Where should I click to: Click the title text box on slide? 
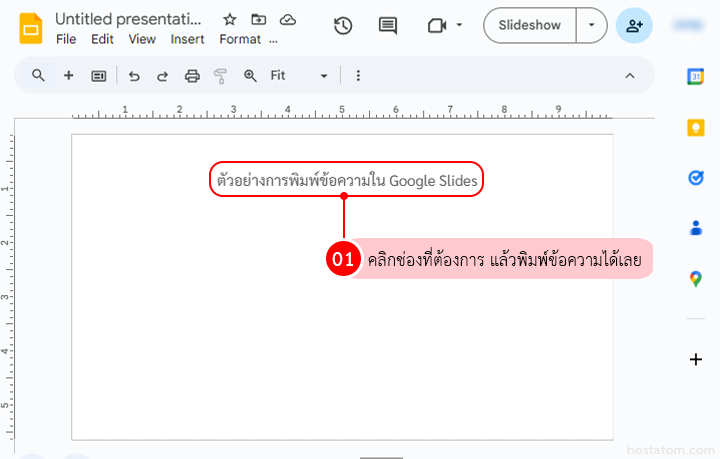(347, 179)
